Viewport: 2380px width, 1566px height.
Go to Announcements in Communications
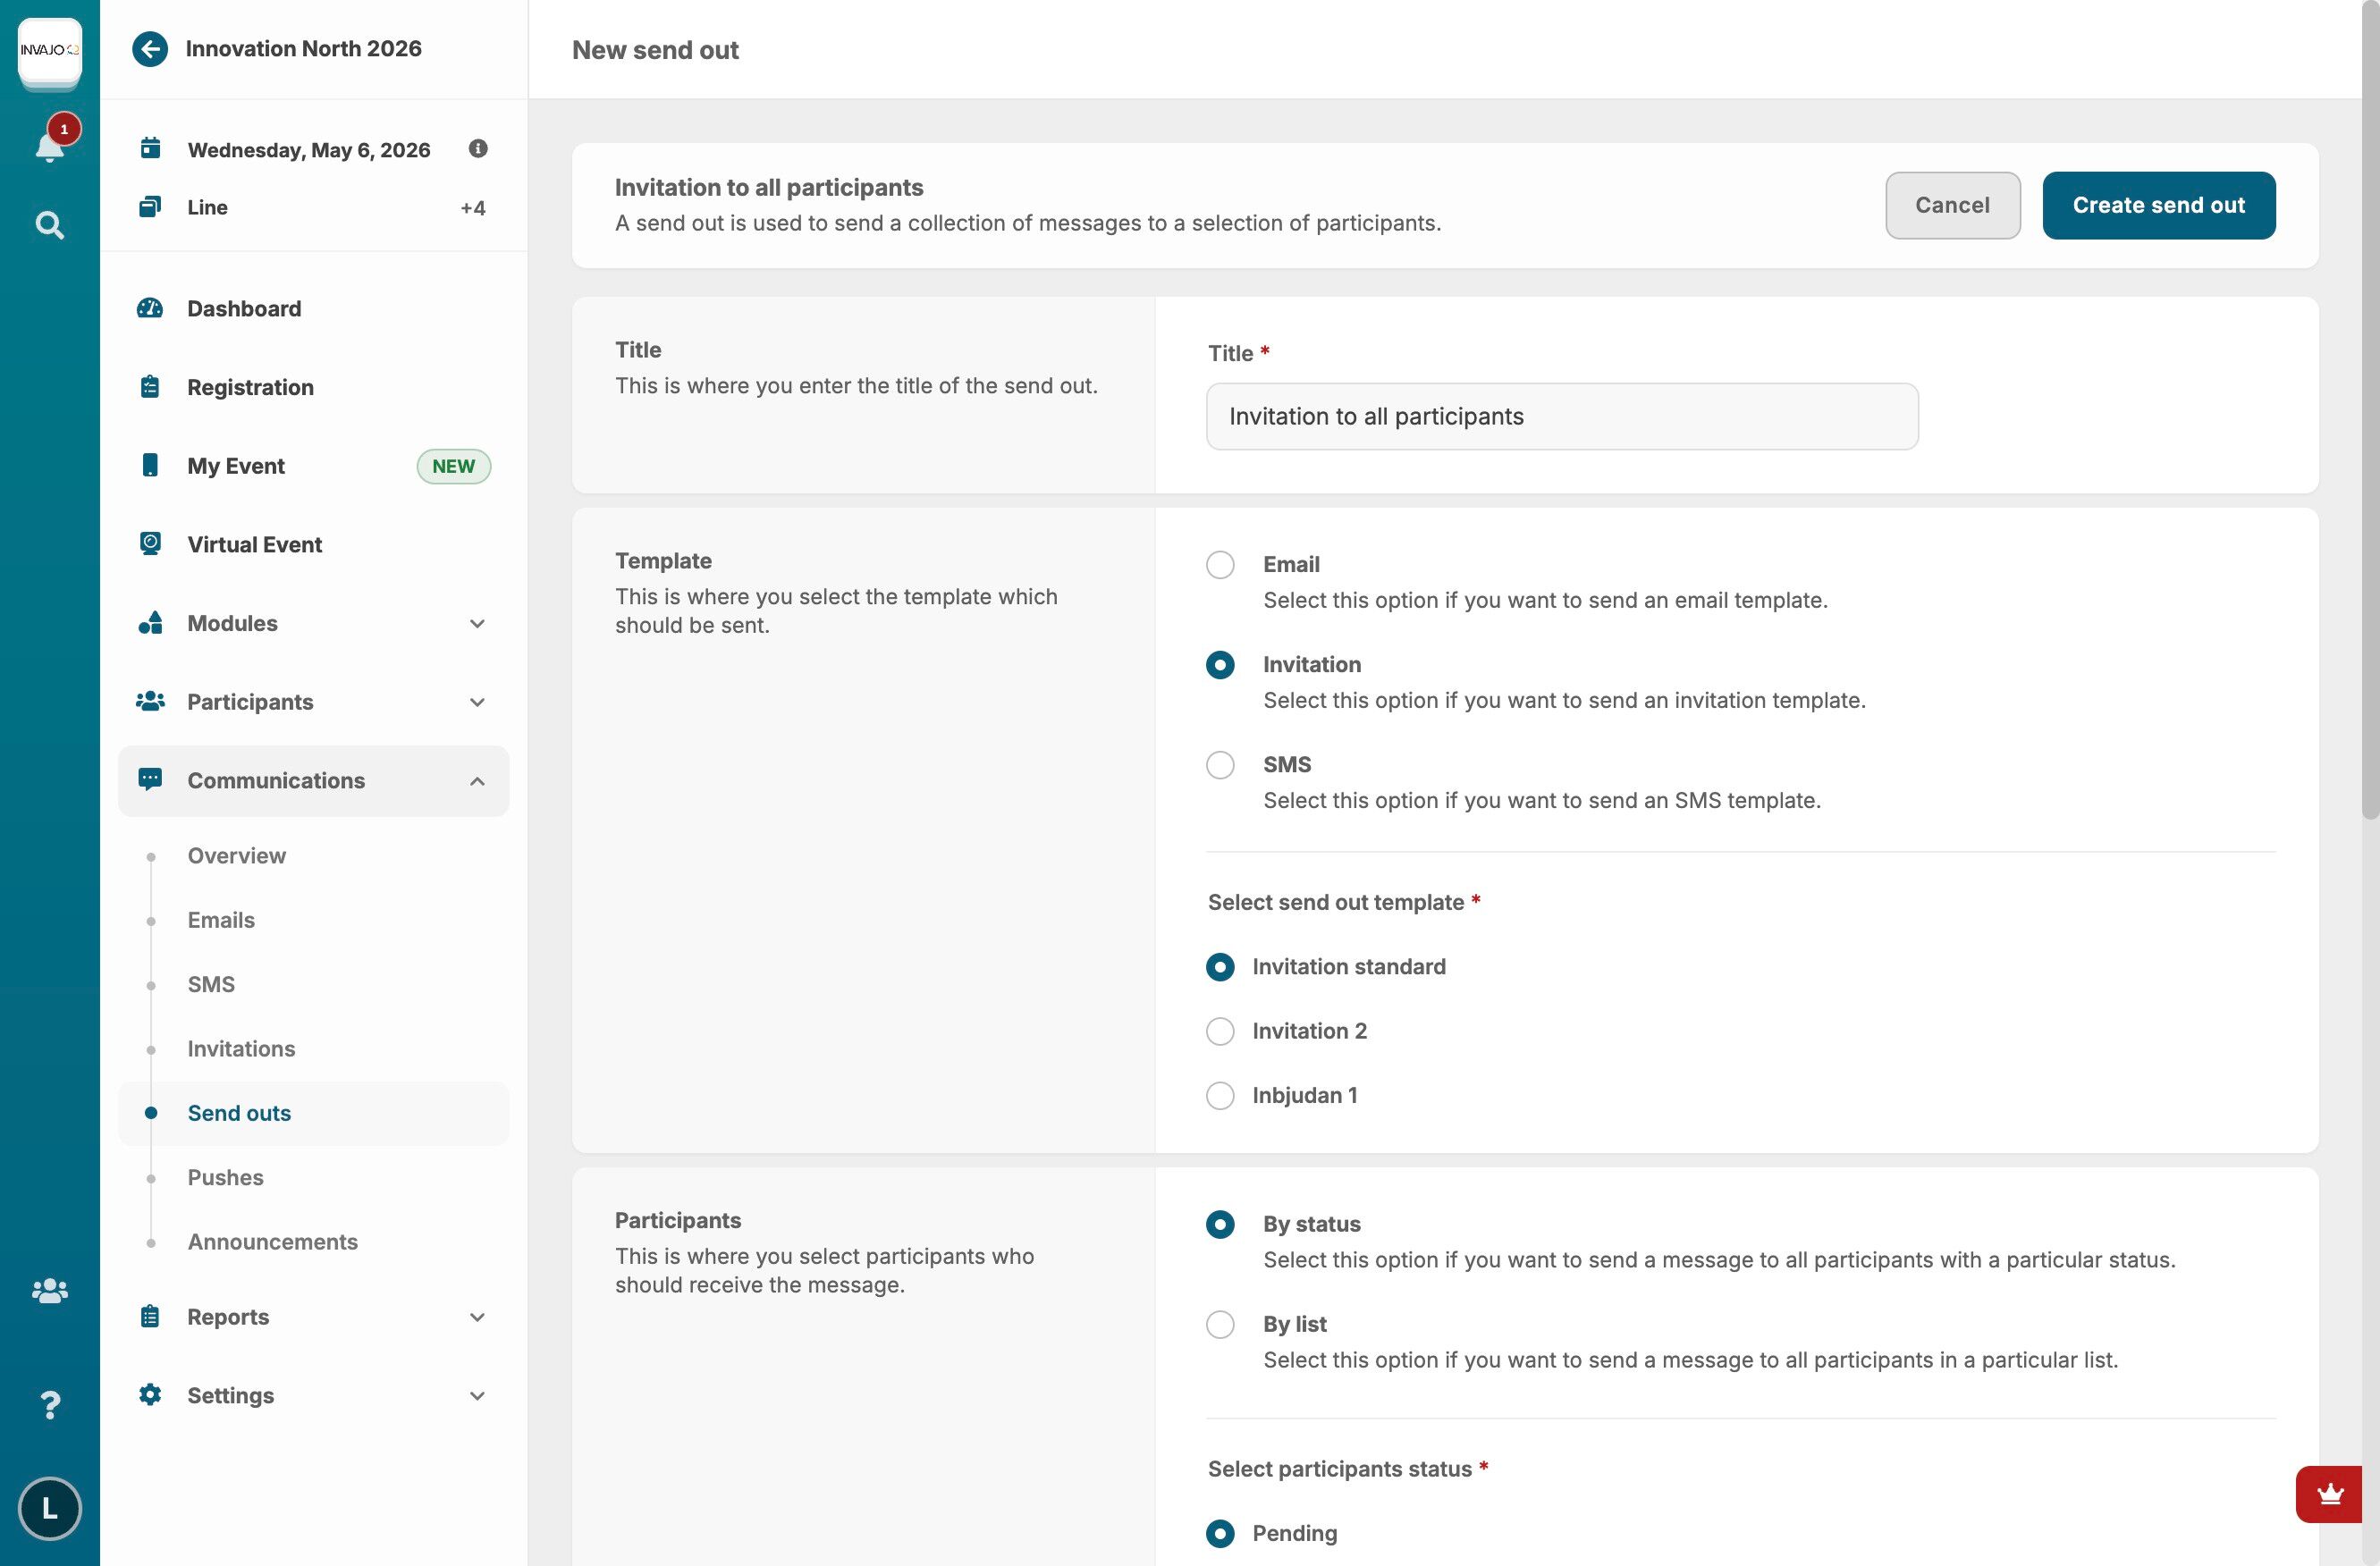(272, 1242)
